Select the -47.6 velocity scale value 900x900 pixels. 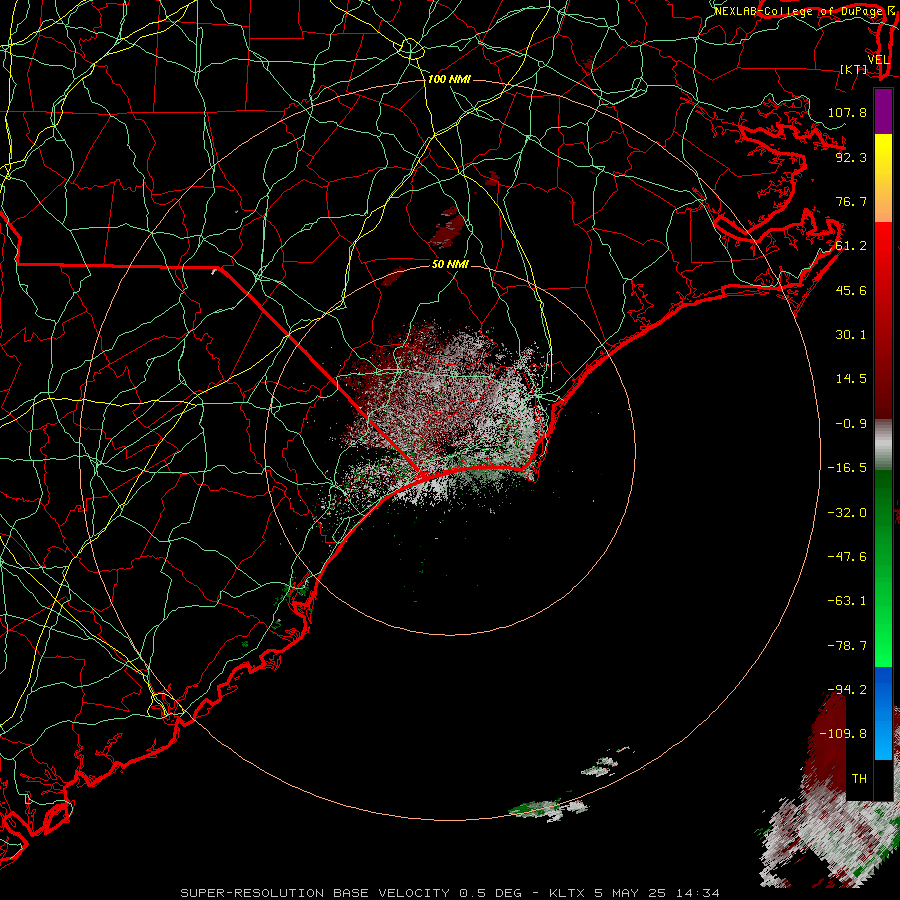pyautogui.click(x=847, y=557)
